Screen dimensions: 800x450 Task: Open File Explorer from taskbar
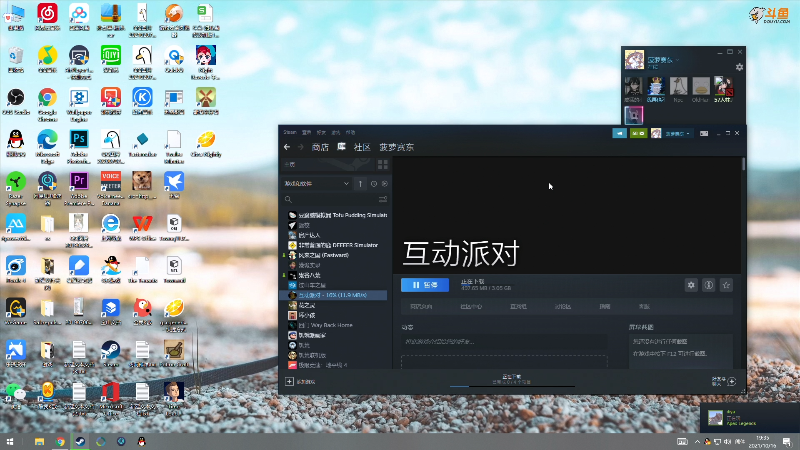point(39,441)
